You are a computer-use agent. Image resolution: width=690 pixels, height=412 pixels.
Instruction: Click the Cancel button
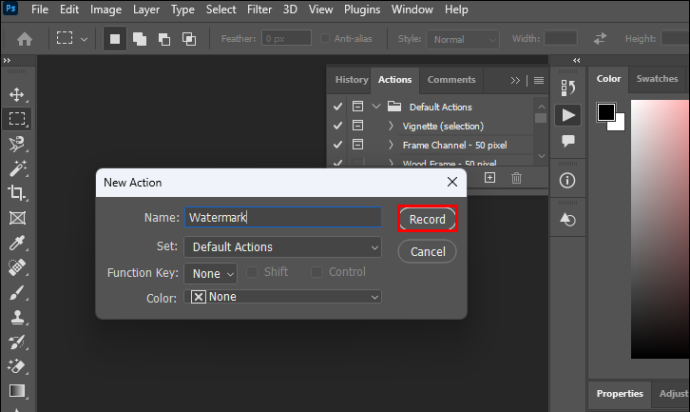pyautogui.click(x=427, y=251)
